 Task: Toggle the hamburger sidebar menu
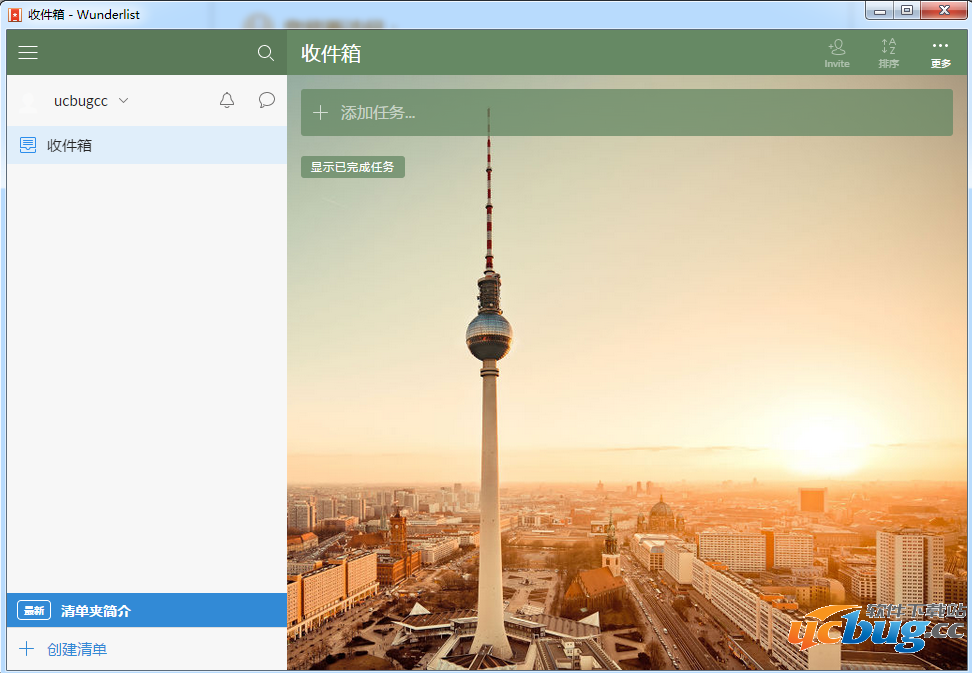pos(28,53)
